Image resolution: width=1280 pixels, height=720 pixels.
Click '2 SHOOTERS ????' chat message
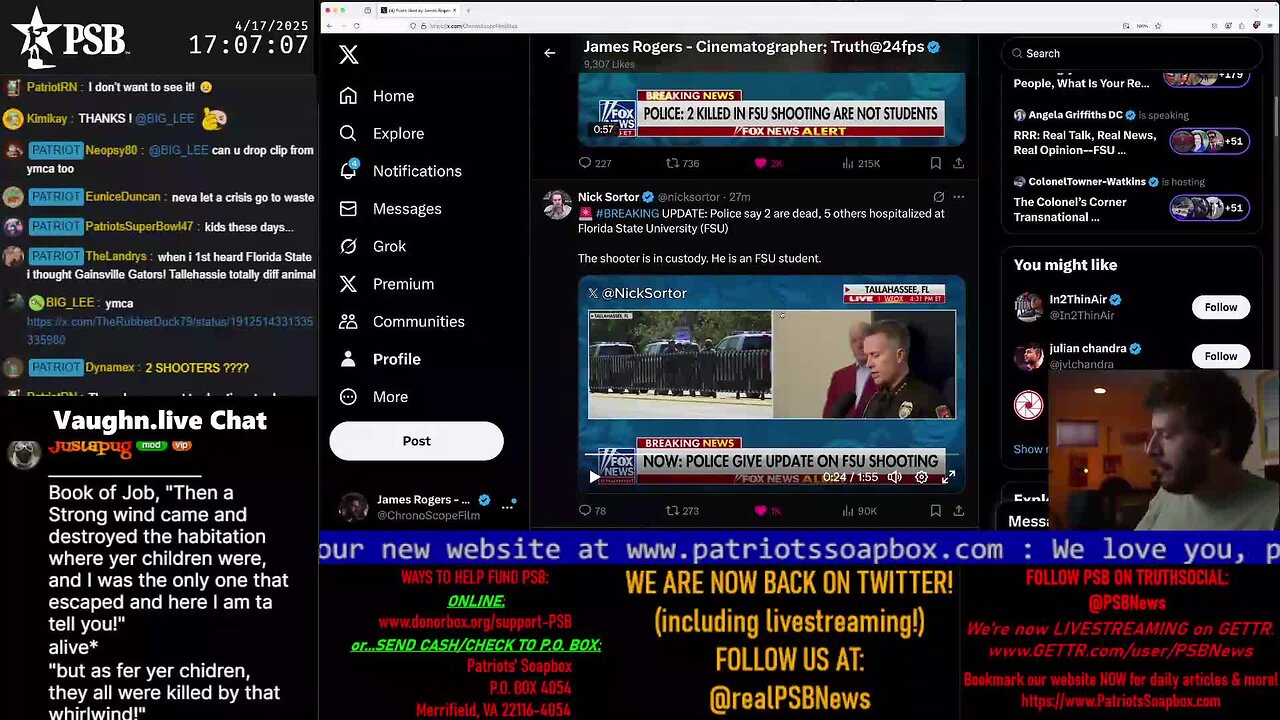coord(197,368)
